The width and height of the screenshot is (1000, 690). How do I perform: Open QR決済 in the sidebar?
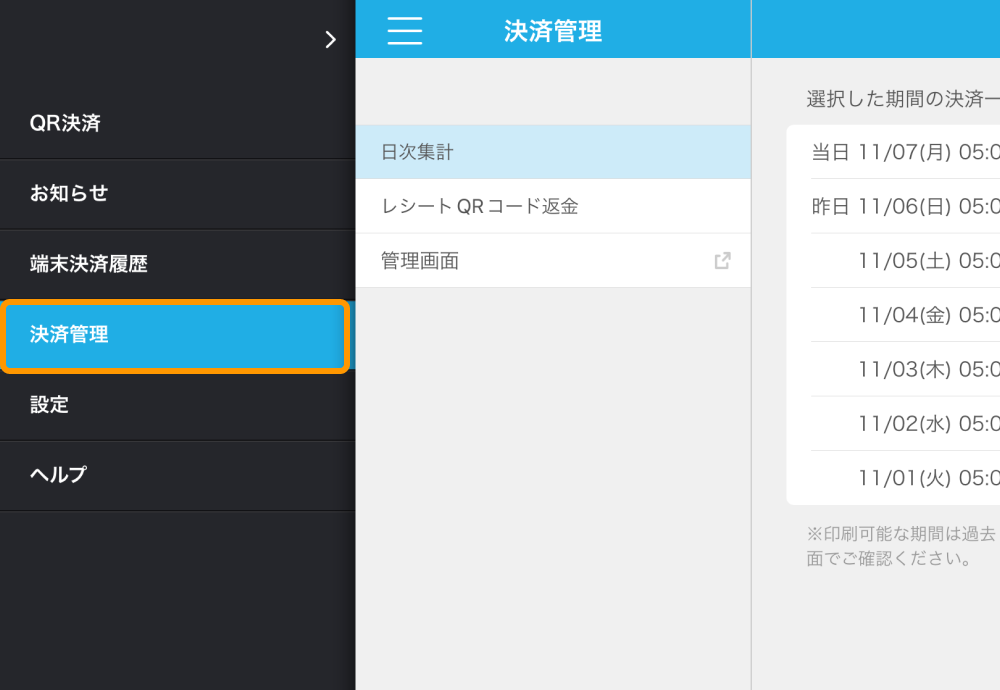click(66, 124)
